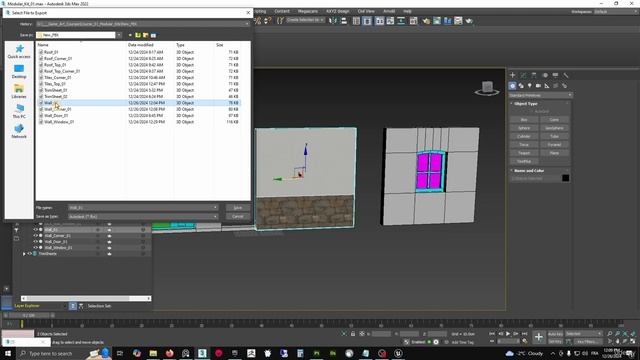Viewport: 640px width, 360px height.
Task: Open Quick access in the export dialog
Action: pos(19,51)
